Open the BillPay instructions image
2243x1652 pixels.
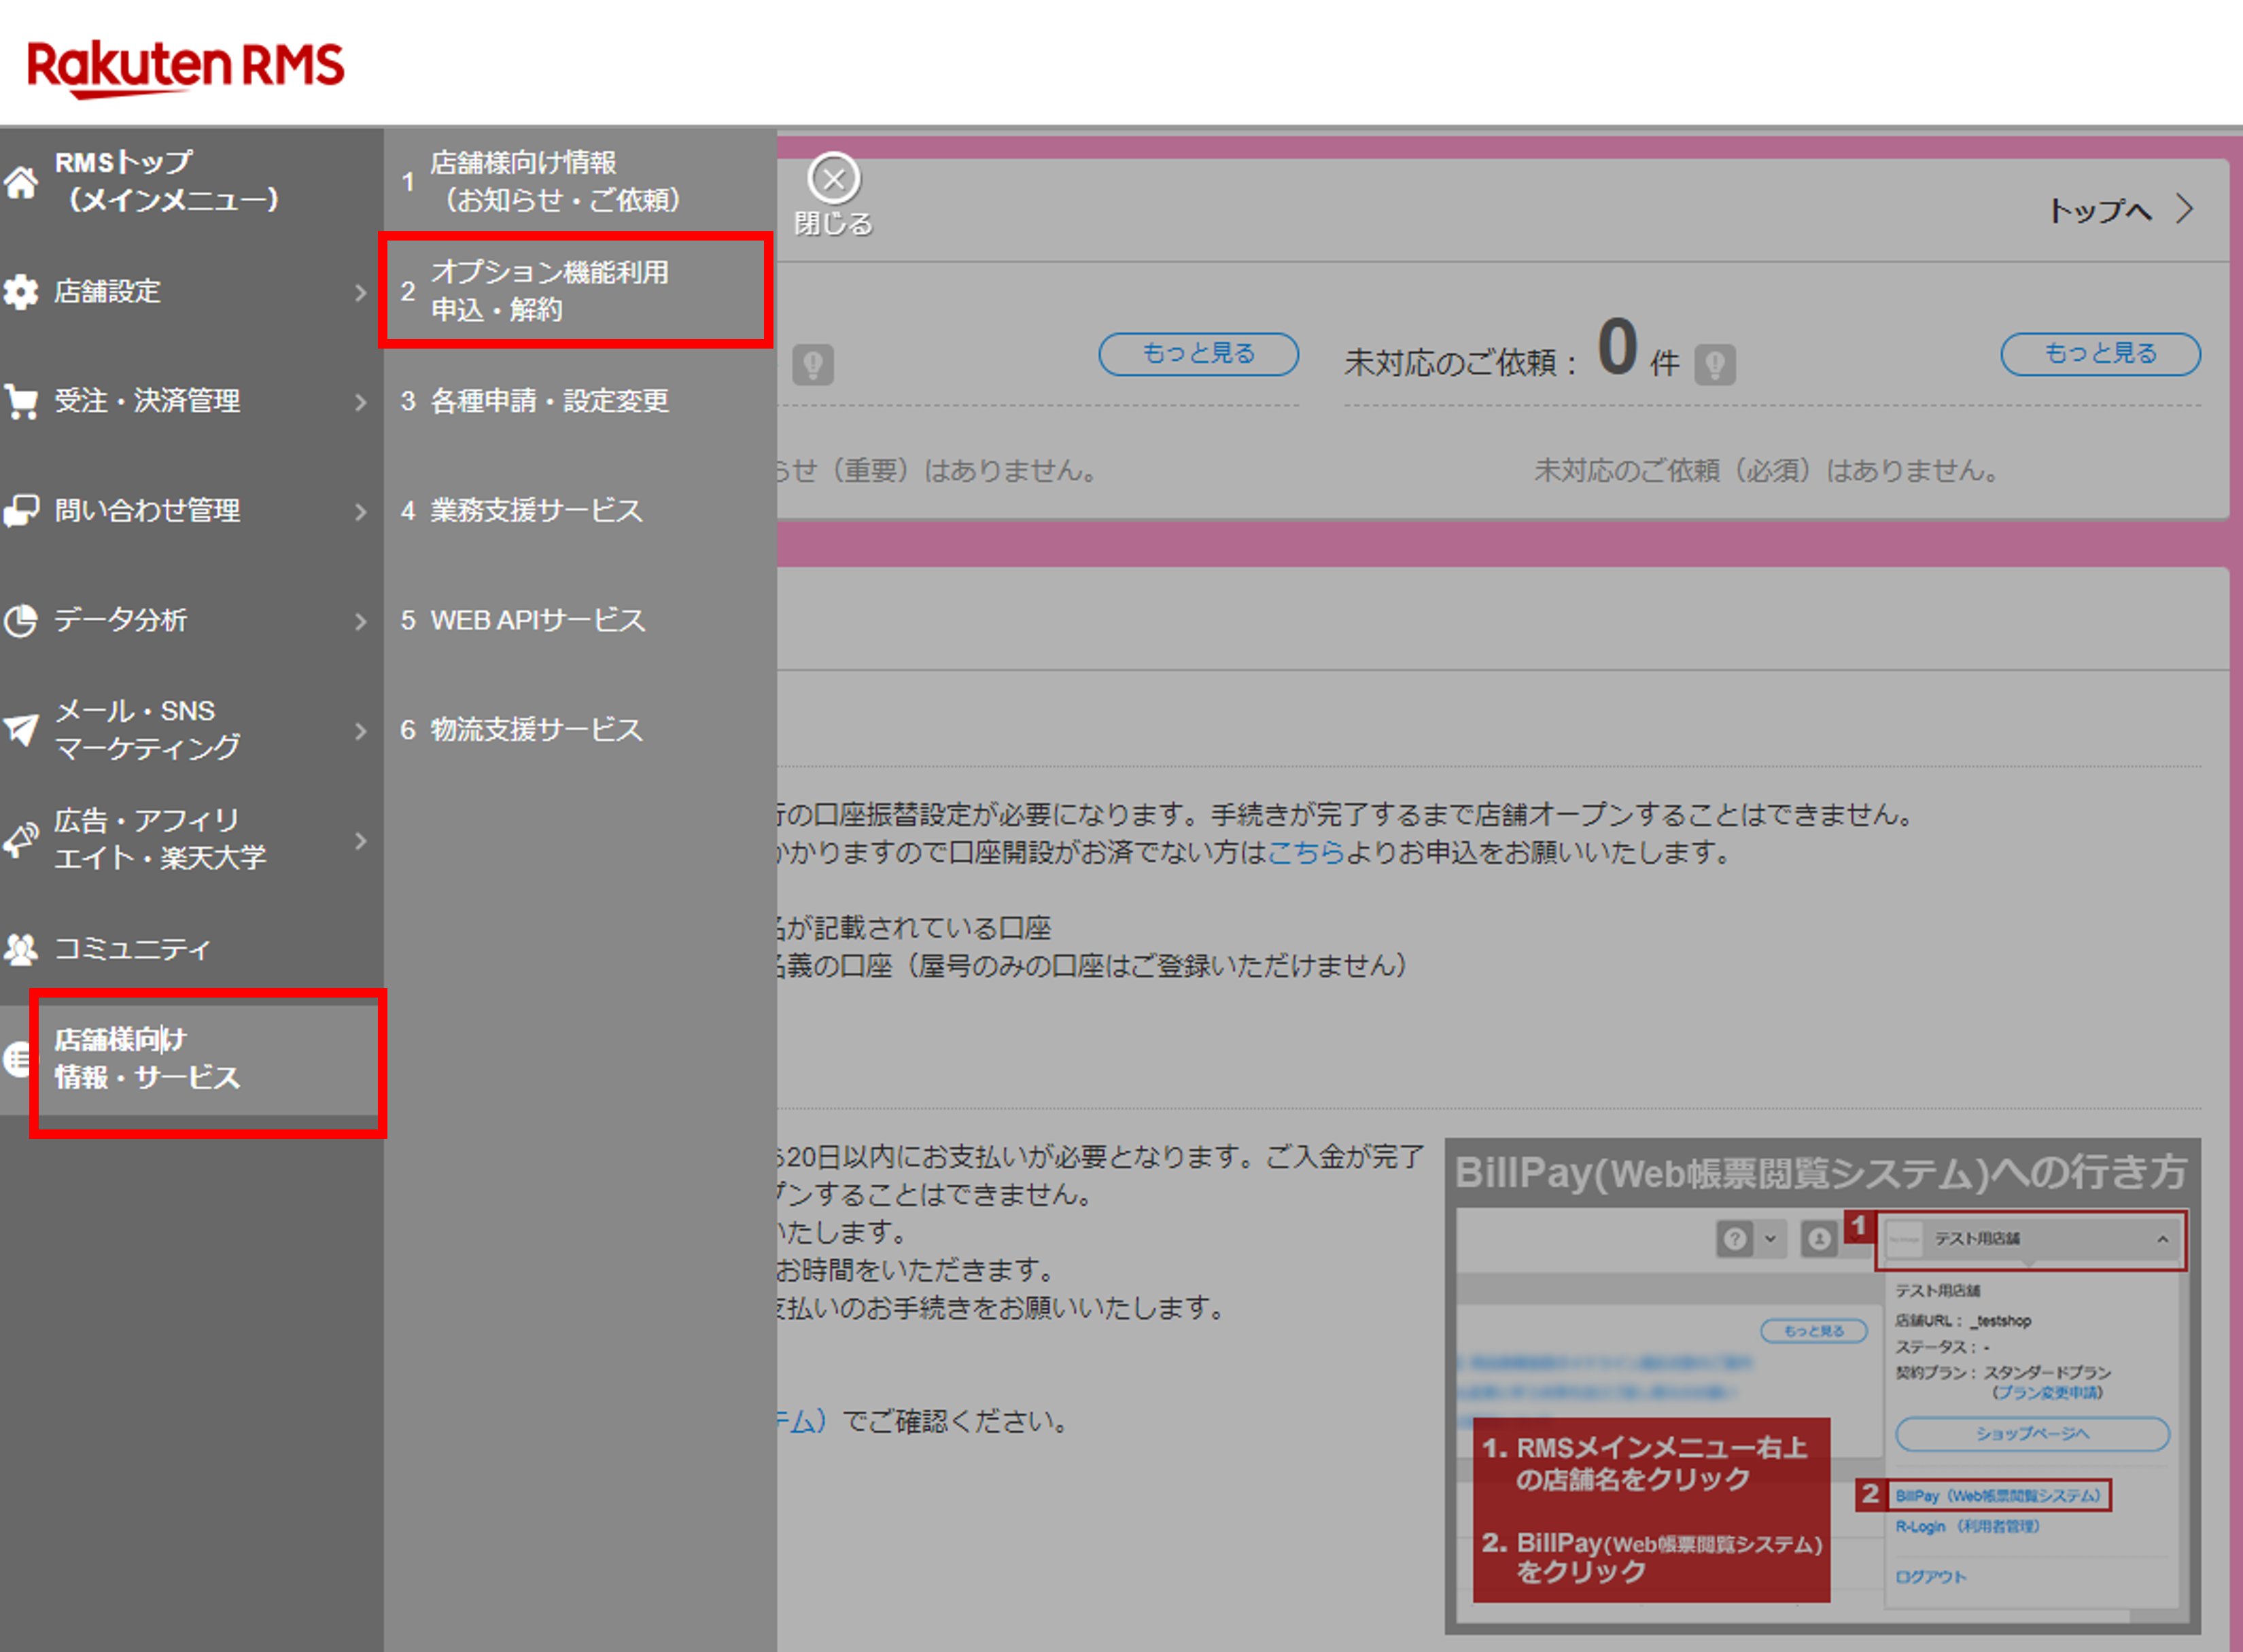tap(1822, 1385)
